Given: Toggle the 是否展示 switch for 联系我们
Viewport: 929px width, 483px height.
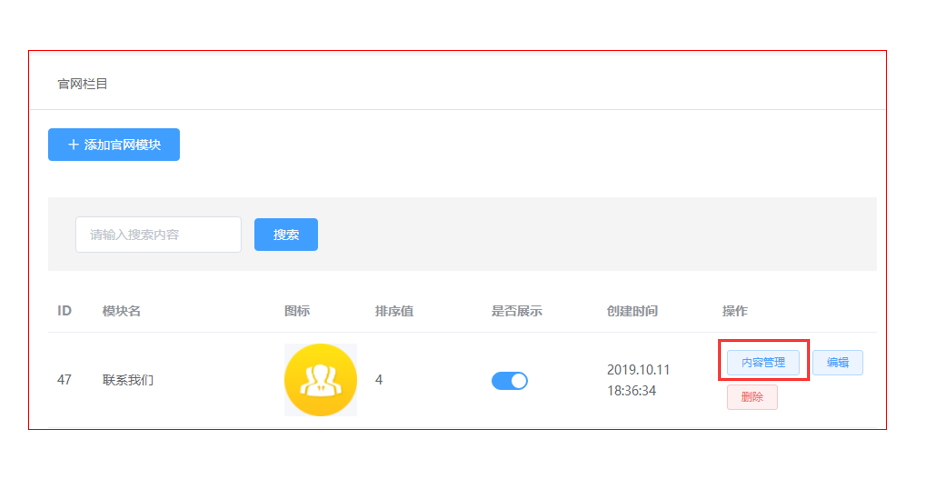Looking at the screenshot, I should pyautogui.click(x=510, y=380).
